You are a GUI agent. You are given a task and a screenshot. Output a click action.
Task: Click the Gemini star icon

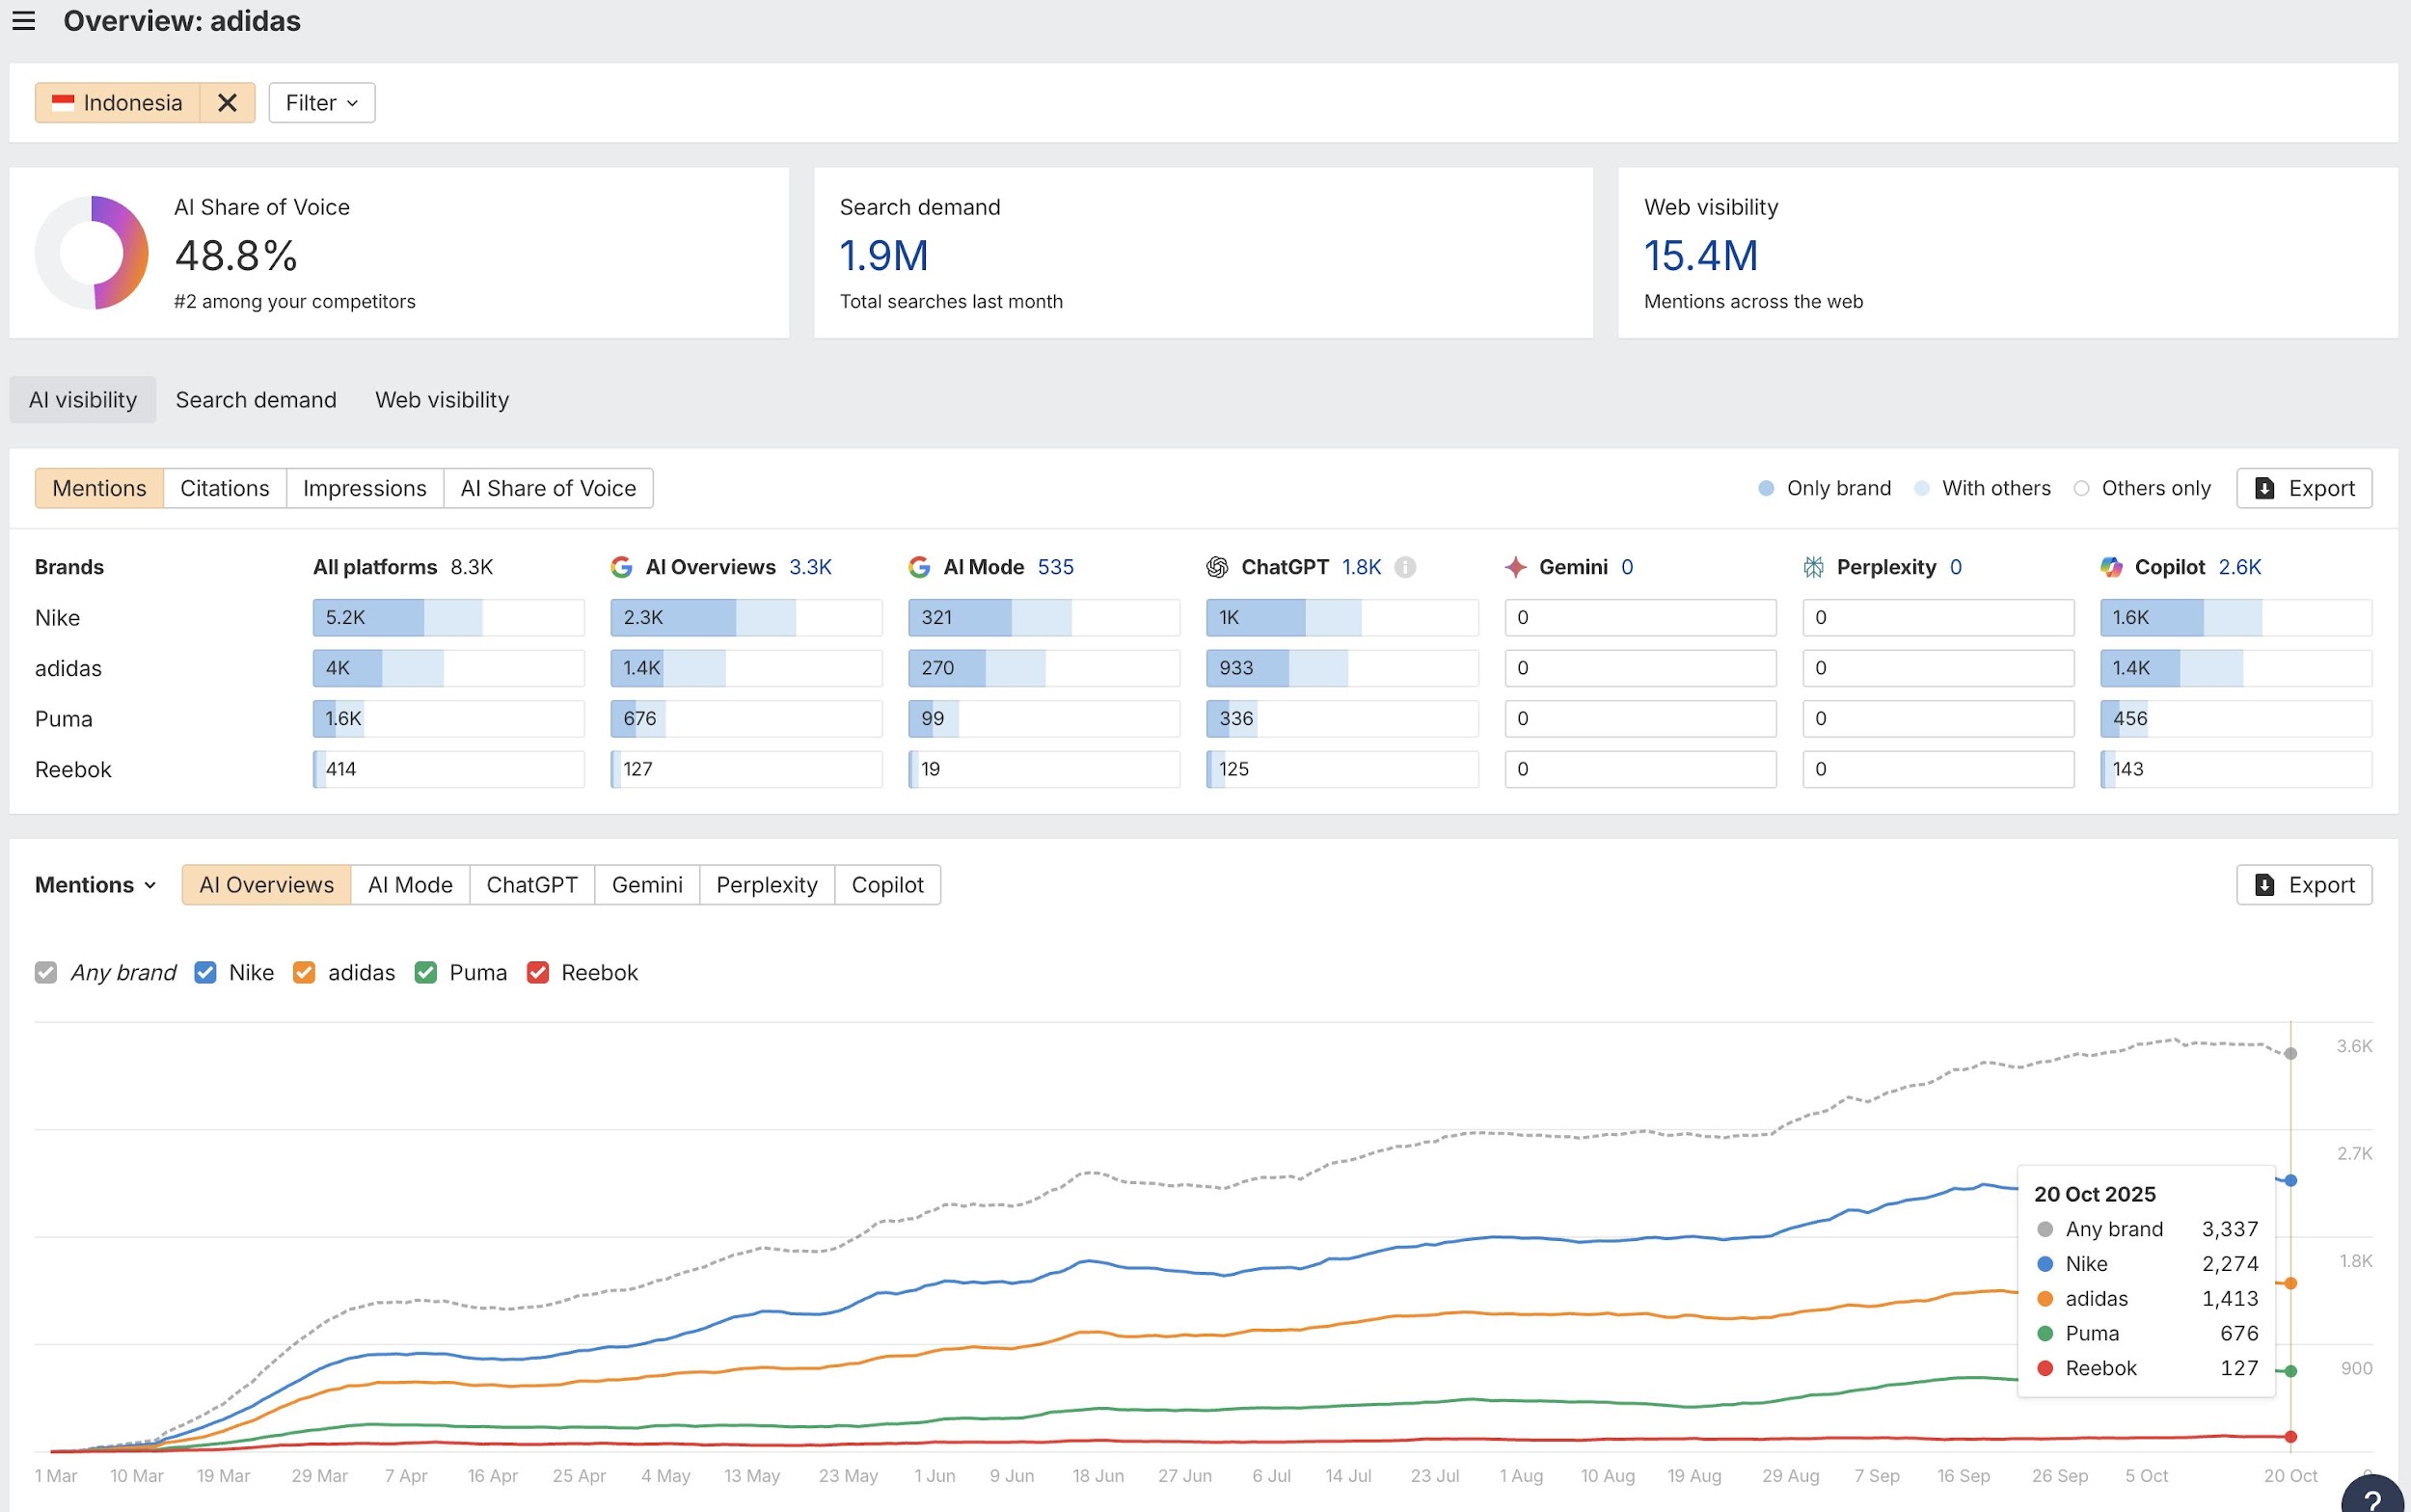1515,567
